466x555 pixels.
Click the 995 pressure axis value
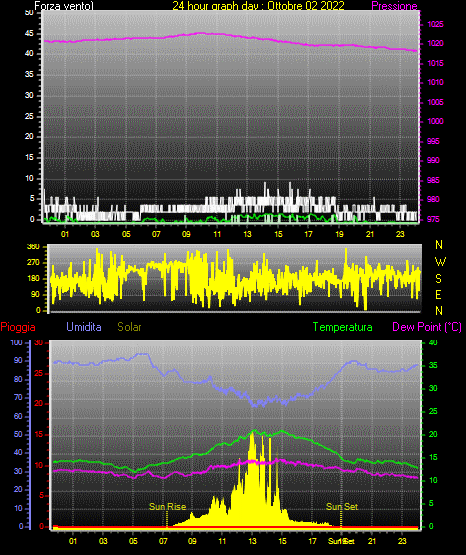433,141
